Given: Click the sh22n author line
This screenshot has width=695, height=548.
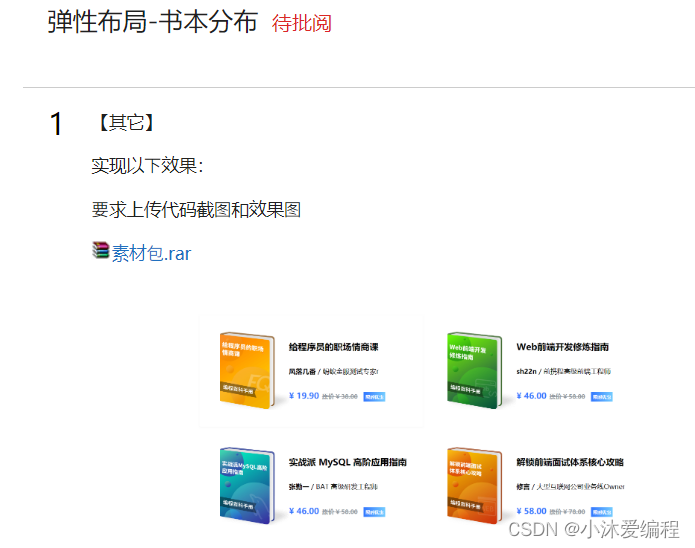Looking at the screenshot, I should pyautogui.click(x=563, y=371).
